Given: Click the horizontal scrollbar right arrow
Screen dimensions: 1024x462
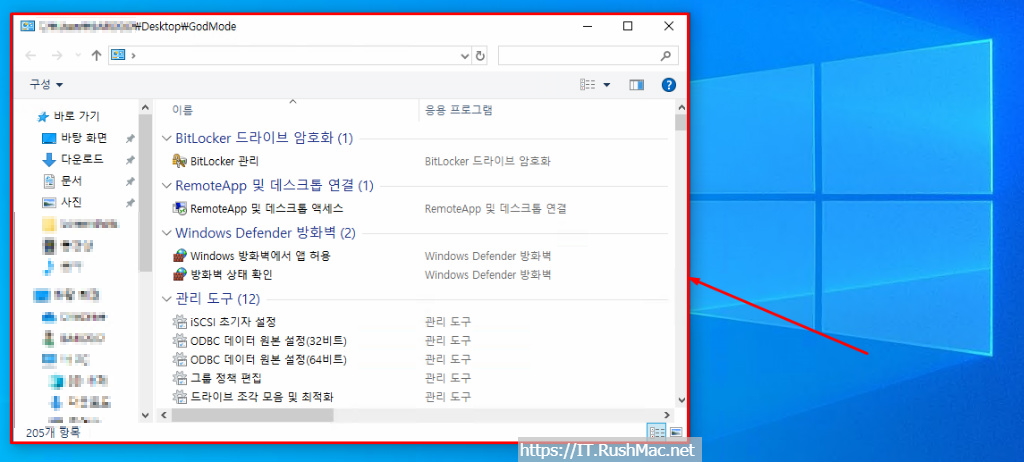Looking at the screenshot, I should point(667,415).
